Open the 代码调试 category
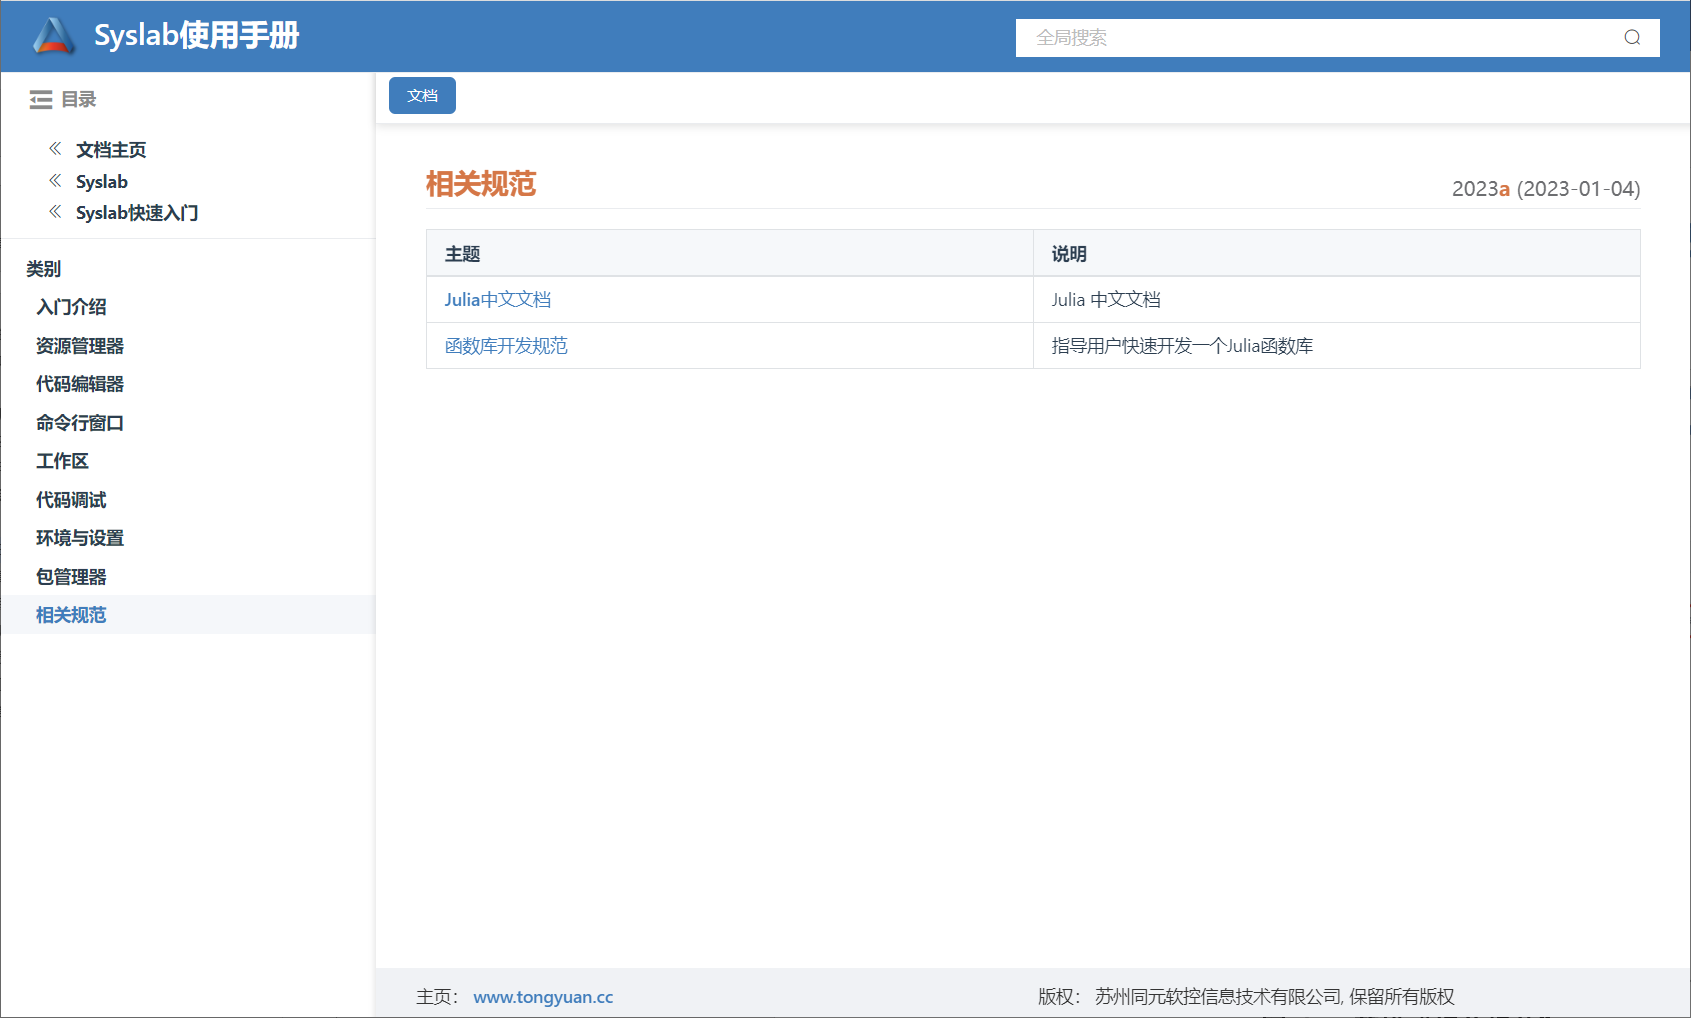Viewport: 1691px width, 1018px height. coord(71,500)
